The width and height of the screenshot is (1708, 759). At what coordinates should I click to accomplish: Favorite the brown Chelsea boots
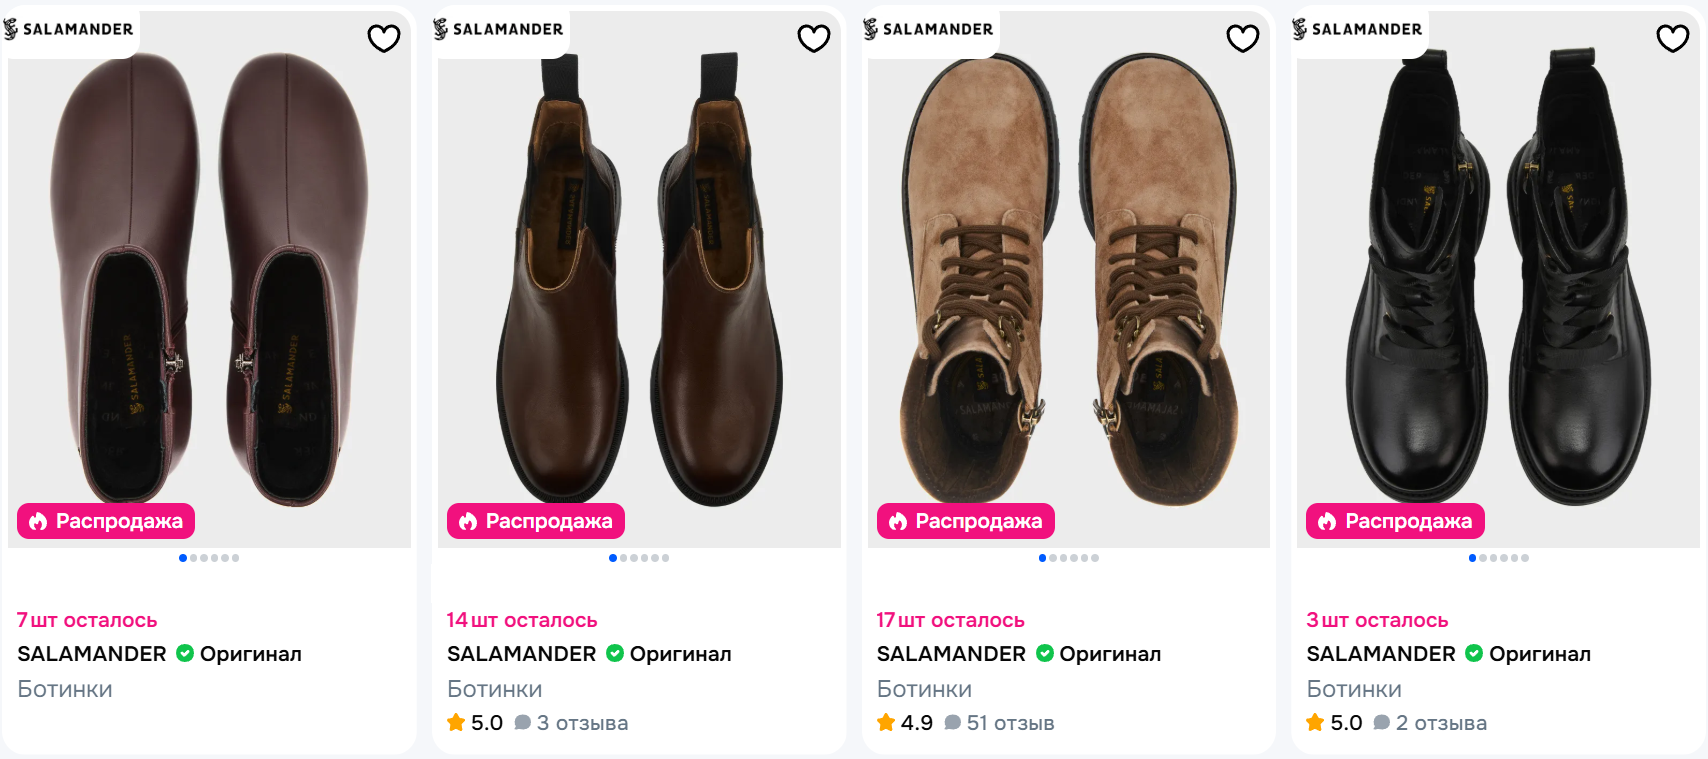[814, 38]
